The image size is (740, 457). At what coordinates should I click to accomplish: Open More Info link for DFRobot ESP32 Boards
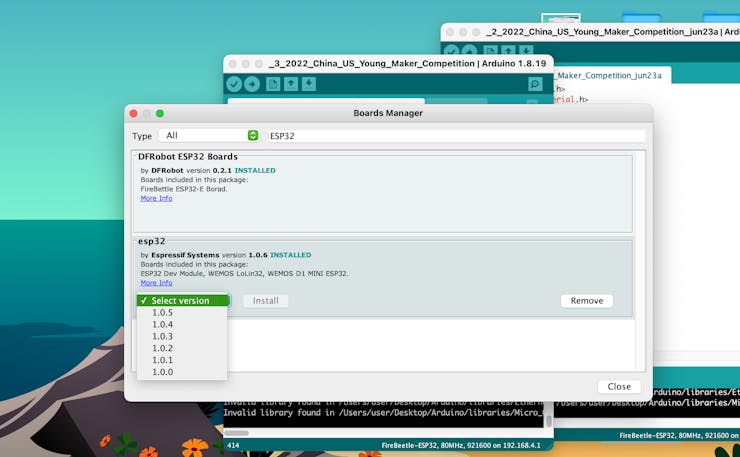pyautogui.click(x=156, y=198)
